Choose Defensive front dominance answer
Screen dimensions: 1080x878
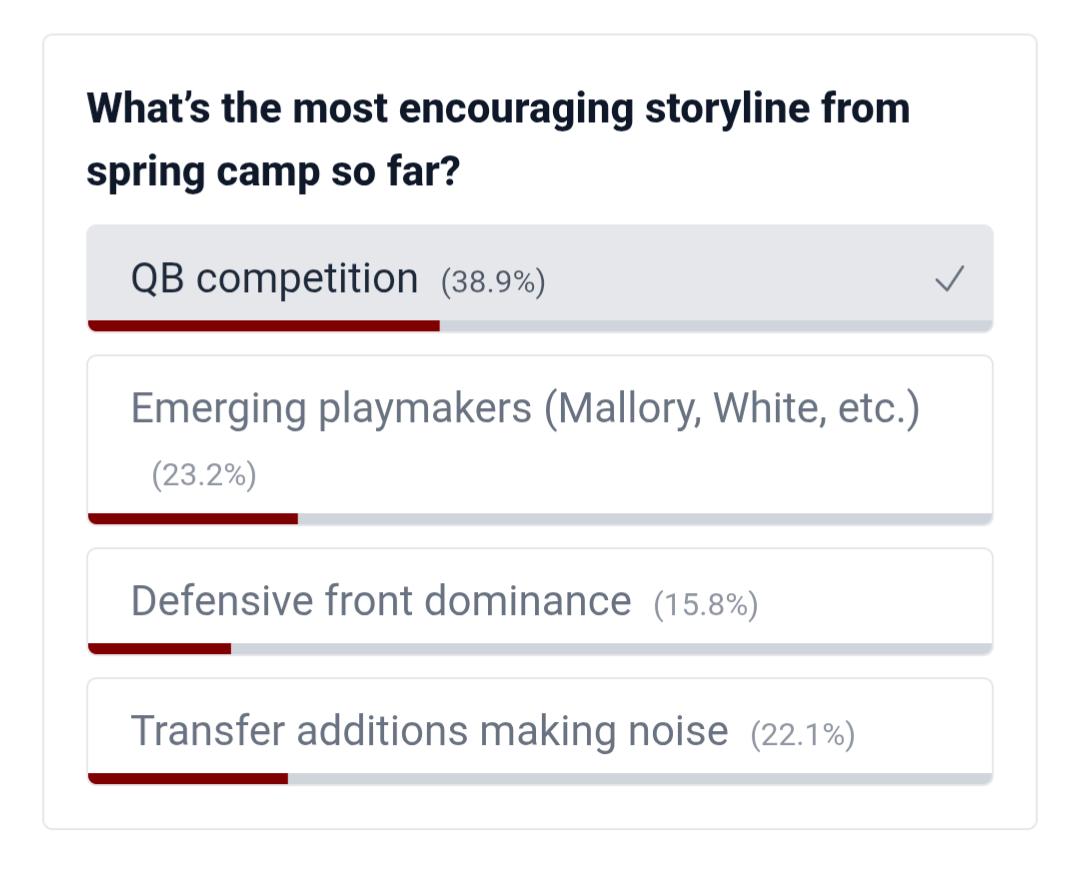[x=380, y=601]
